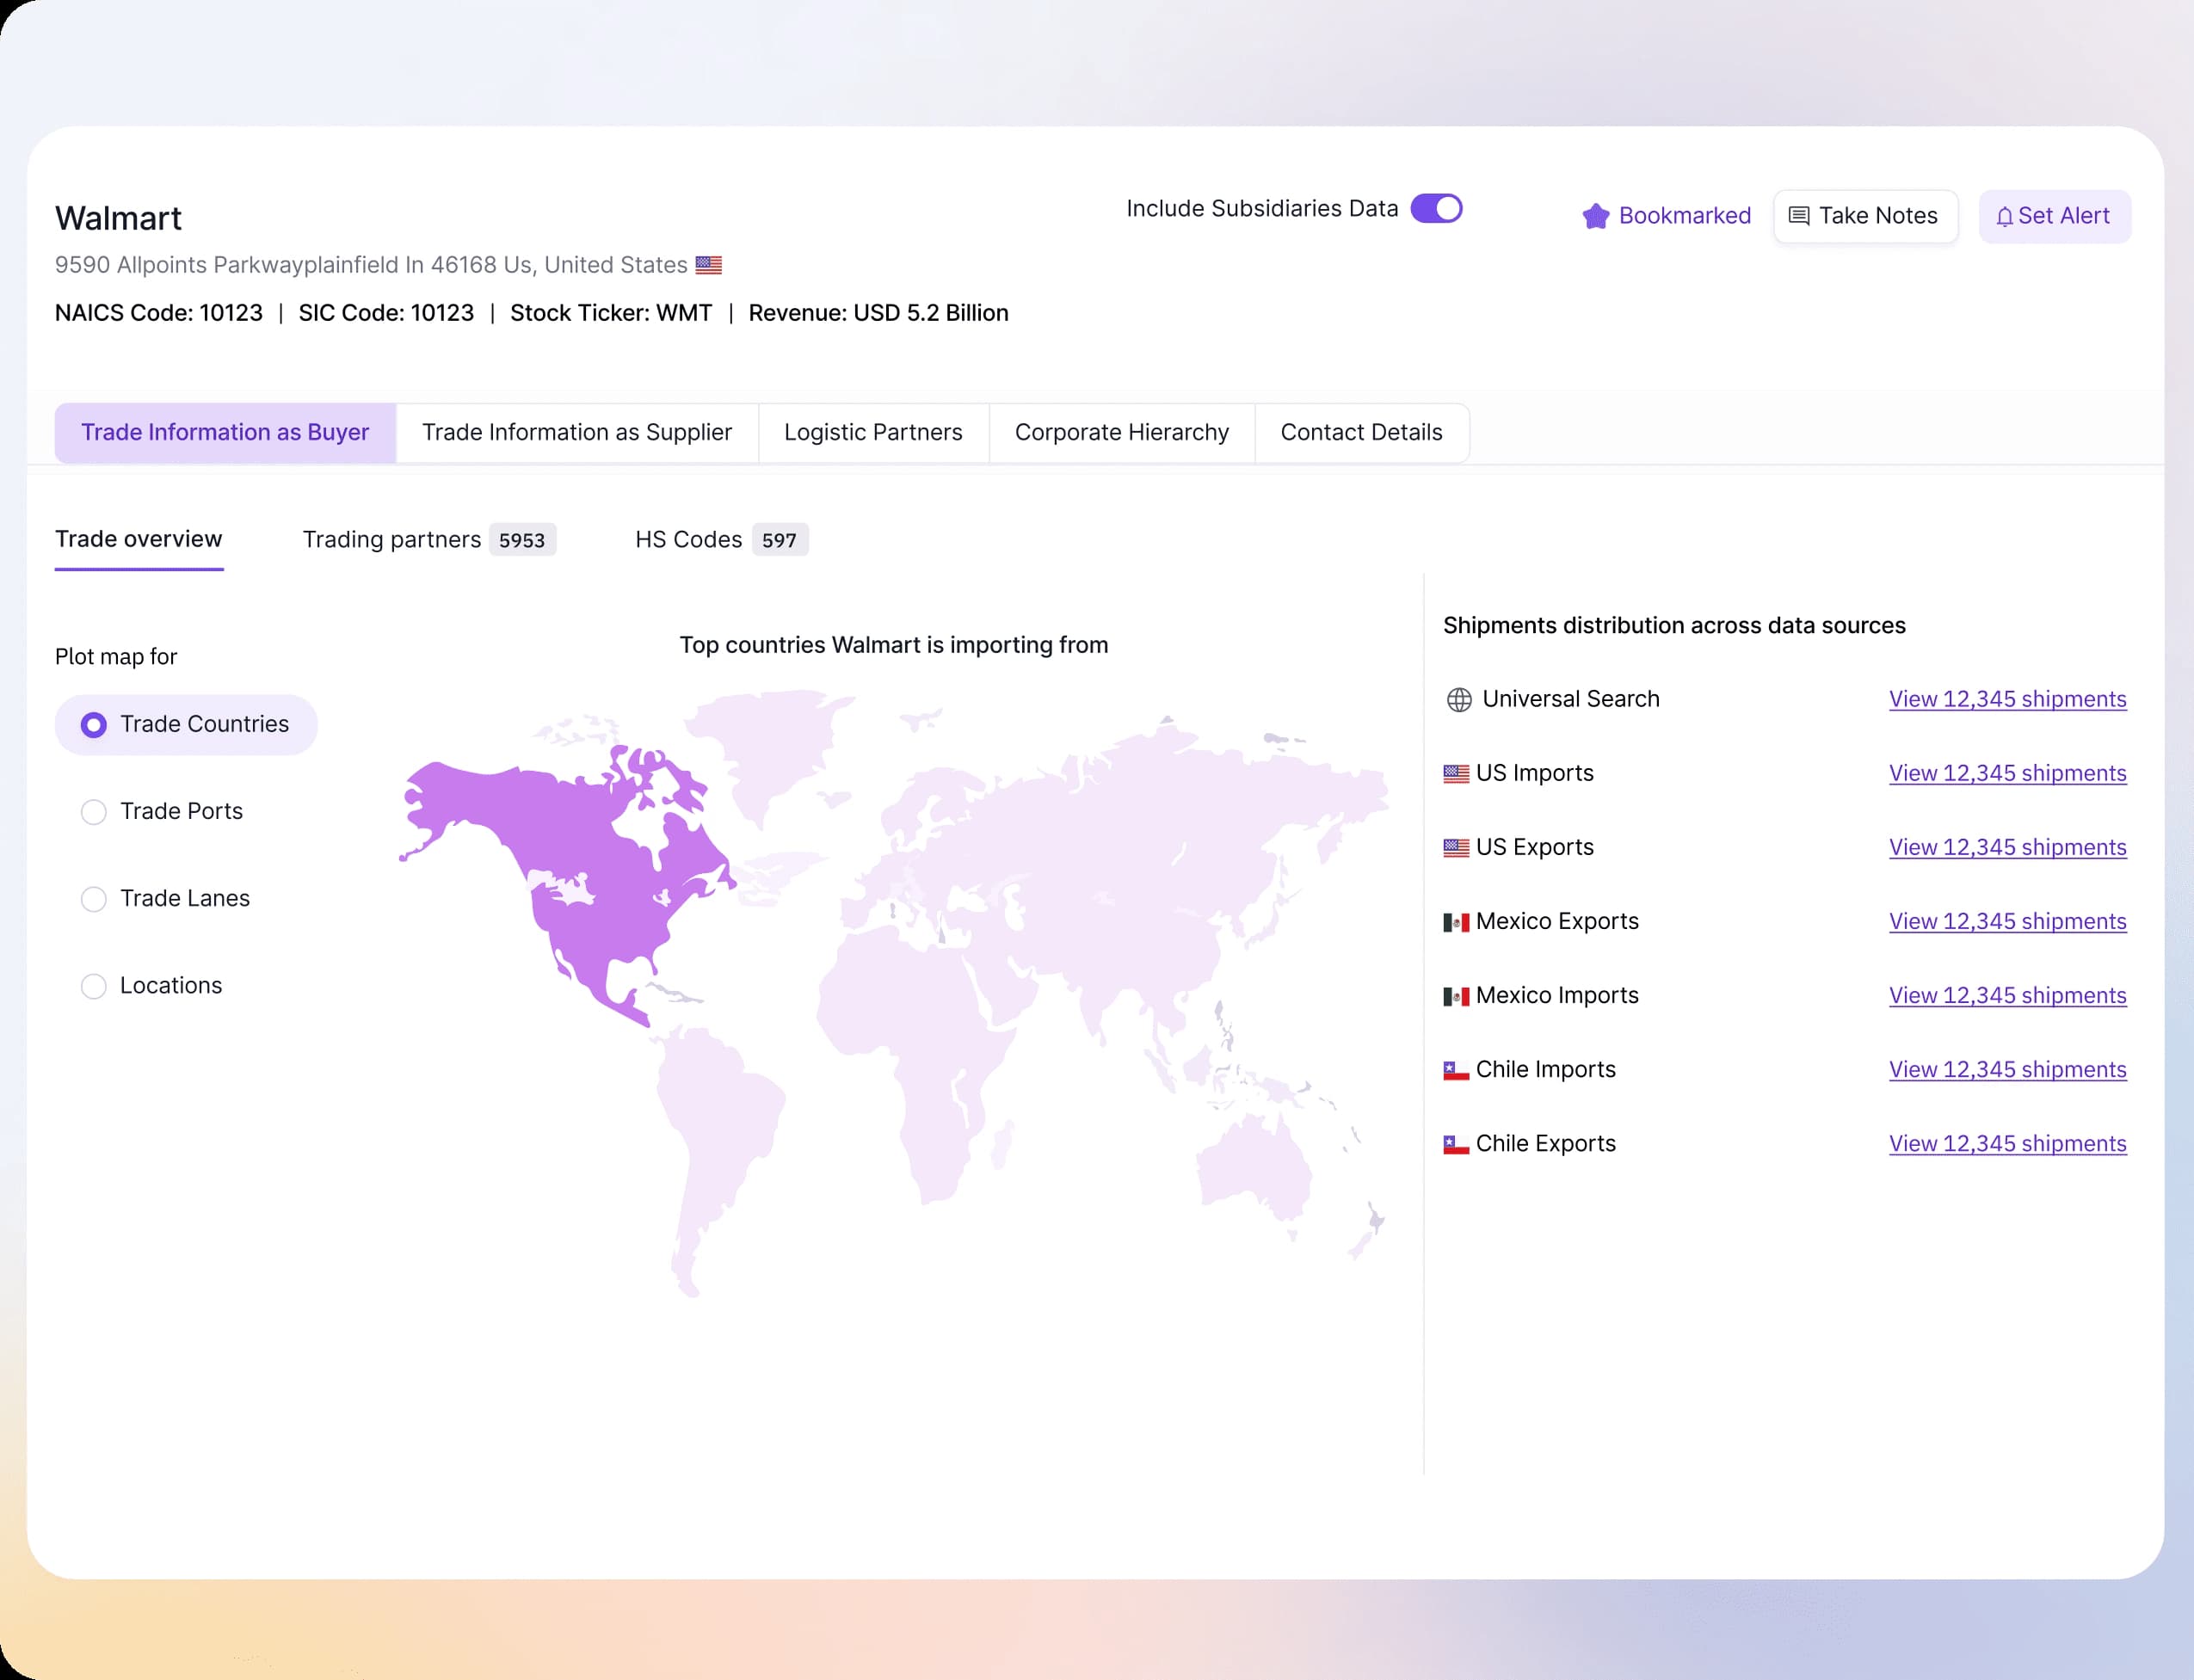
Task: Open the Corporate Hierarchy tab
Action: (x=1121, y=433)
